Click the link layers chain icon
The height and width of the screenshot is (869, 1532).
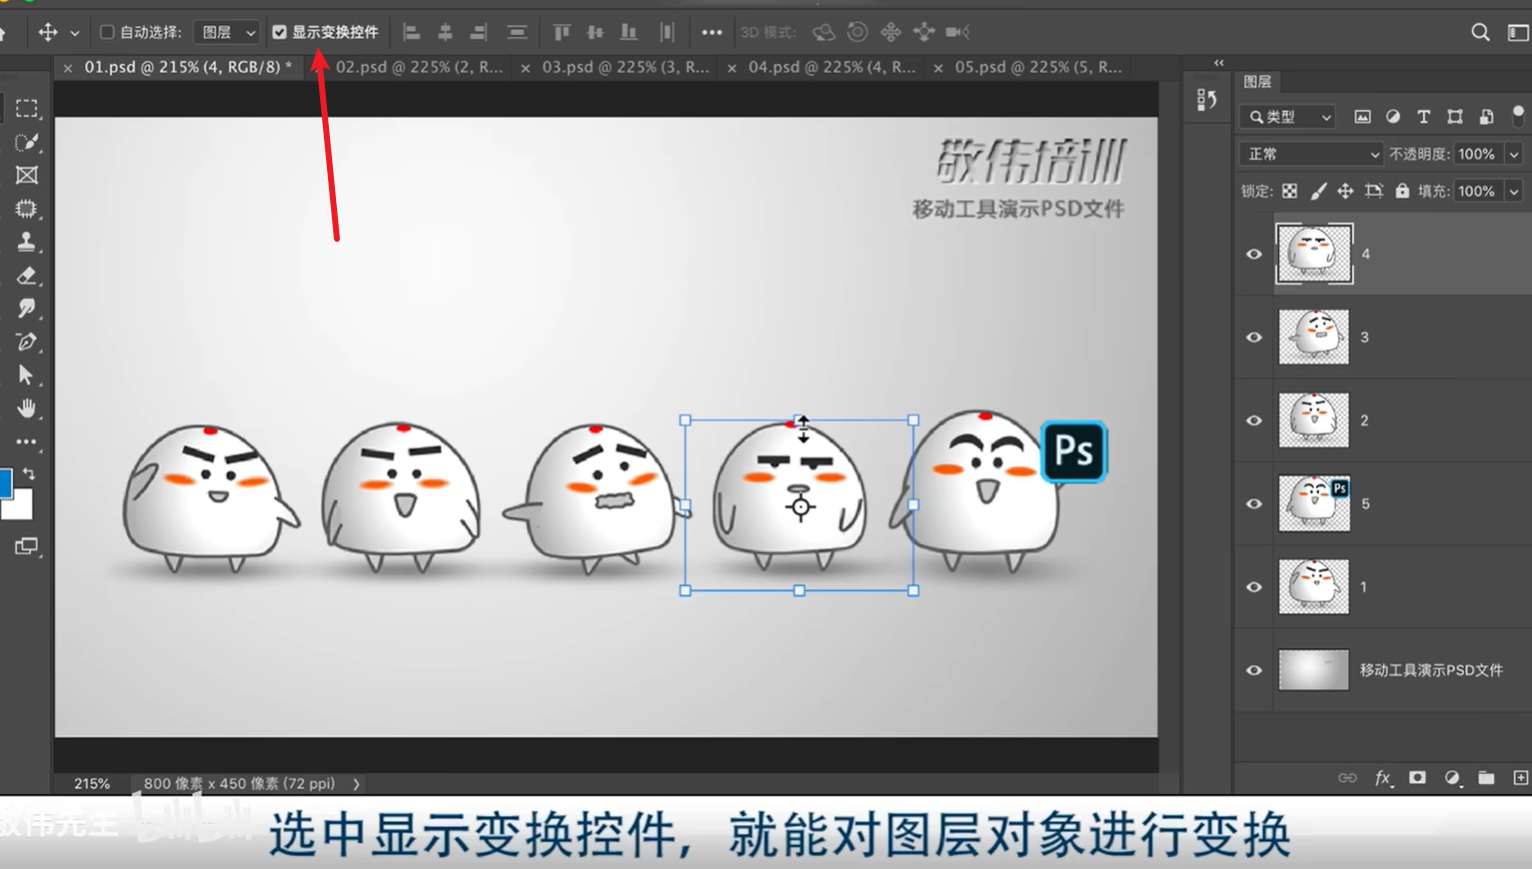(1347, 778)
